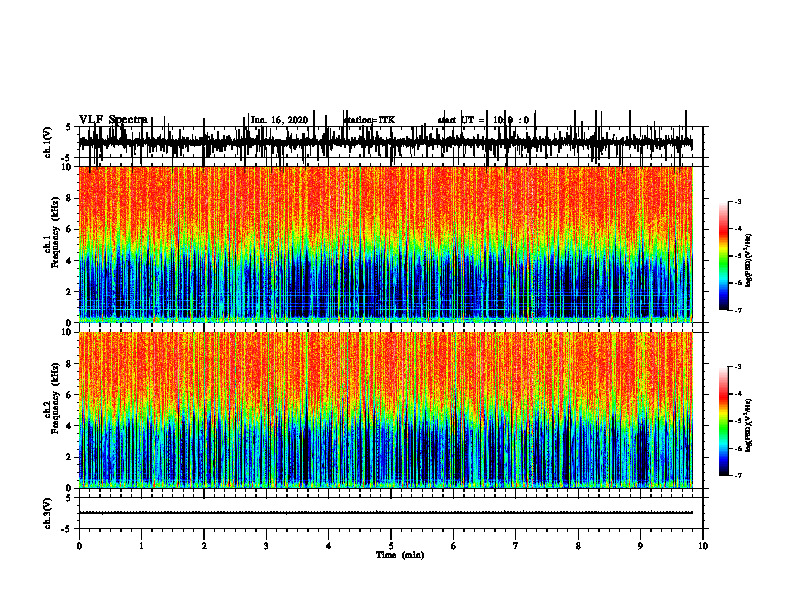Screen dimensions: 792x612
Task: Click the '5' tick on ch.1(V) axis
Action: 69,127
